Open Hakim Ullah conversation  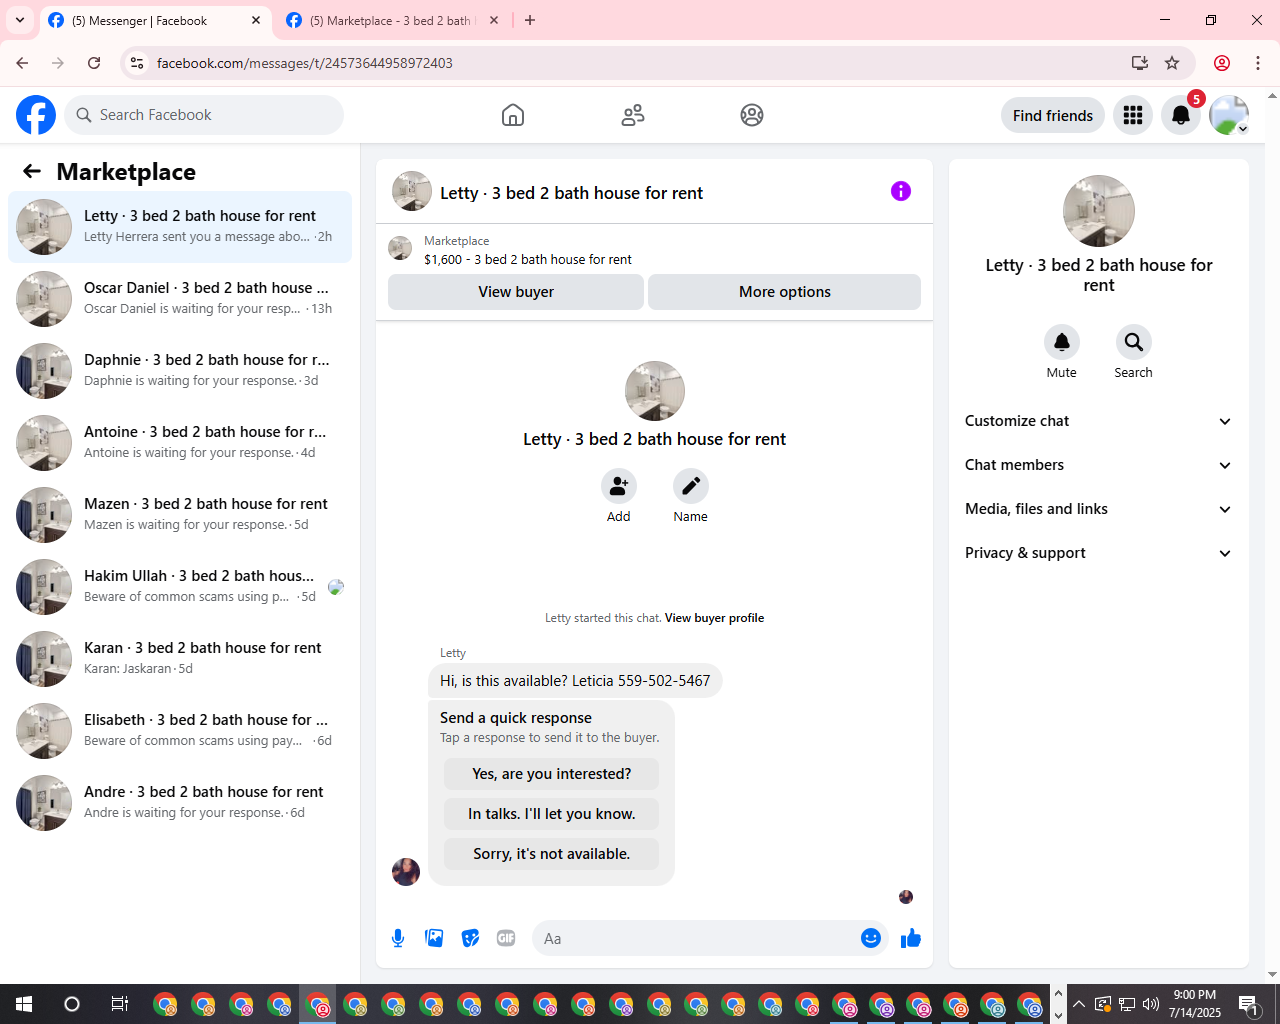point(180,587)
